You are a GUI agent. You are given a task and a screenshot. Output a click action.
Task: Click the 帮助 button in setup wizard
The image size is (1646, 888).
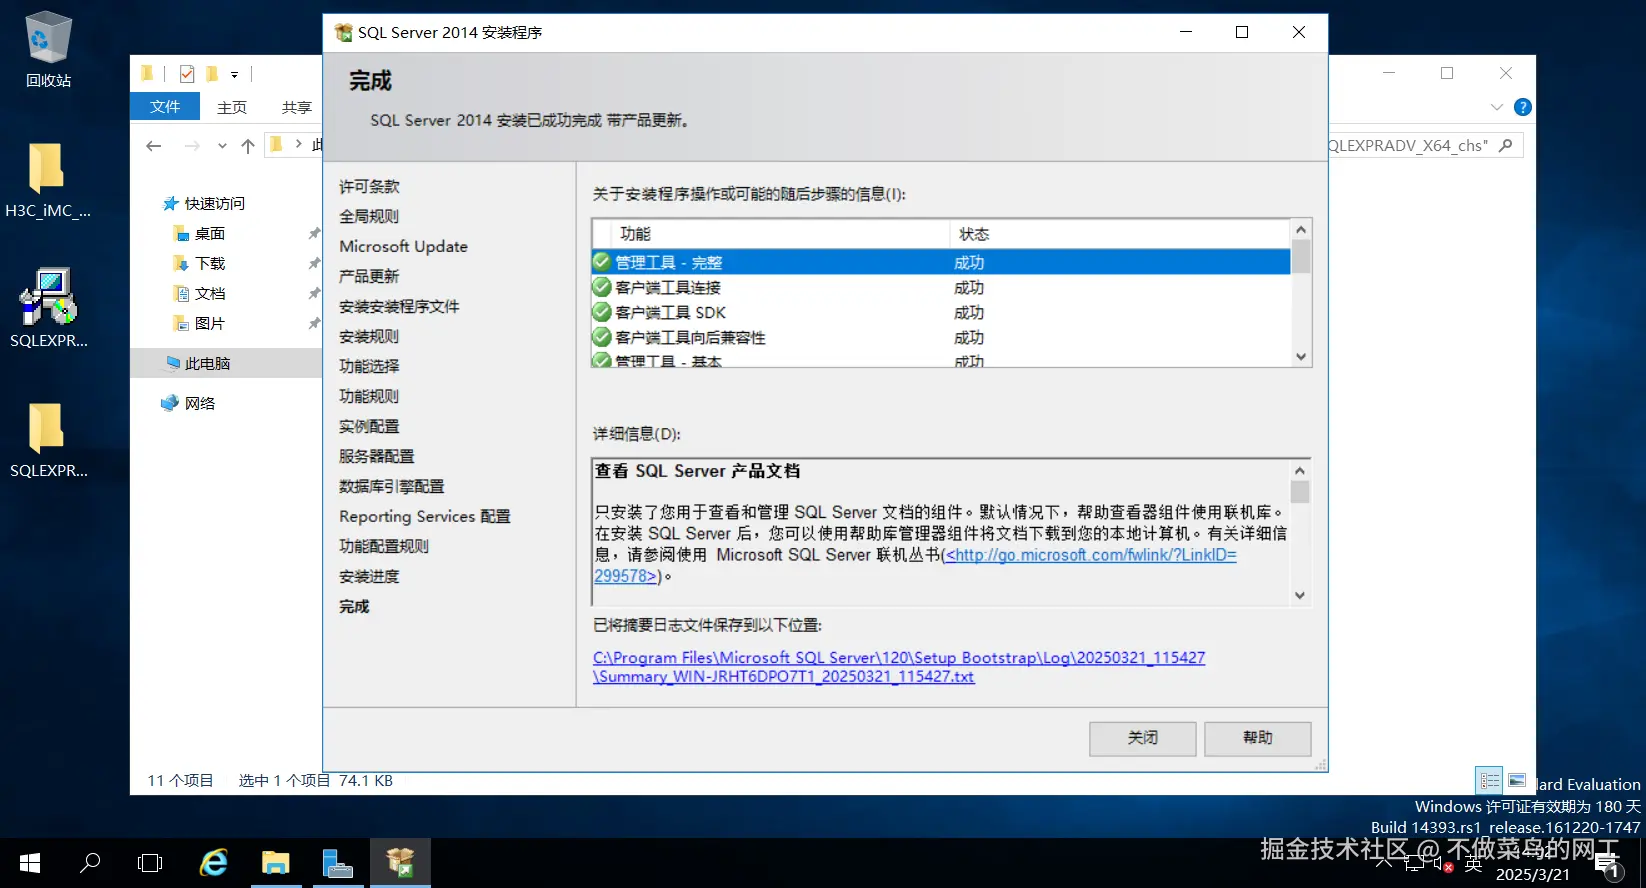coord(1258,738)
